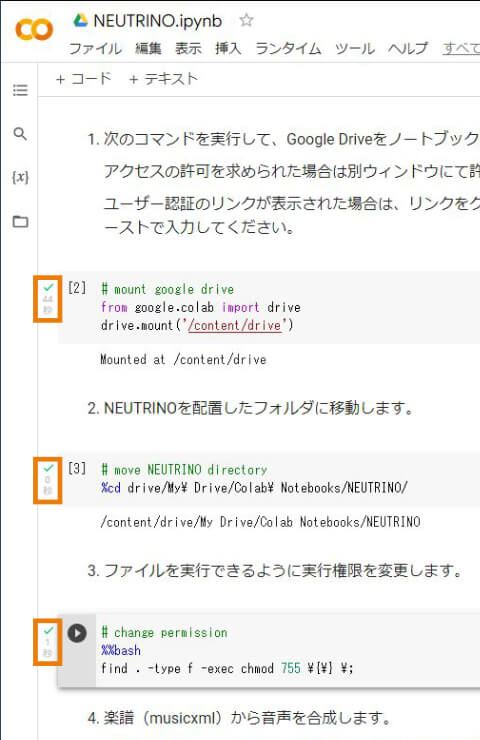Image resolution: width=480 pixels, height=740 pixels.
Task: Open the ランタイム menu
Action: [288, 48]
